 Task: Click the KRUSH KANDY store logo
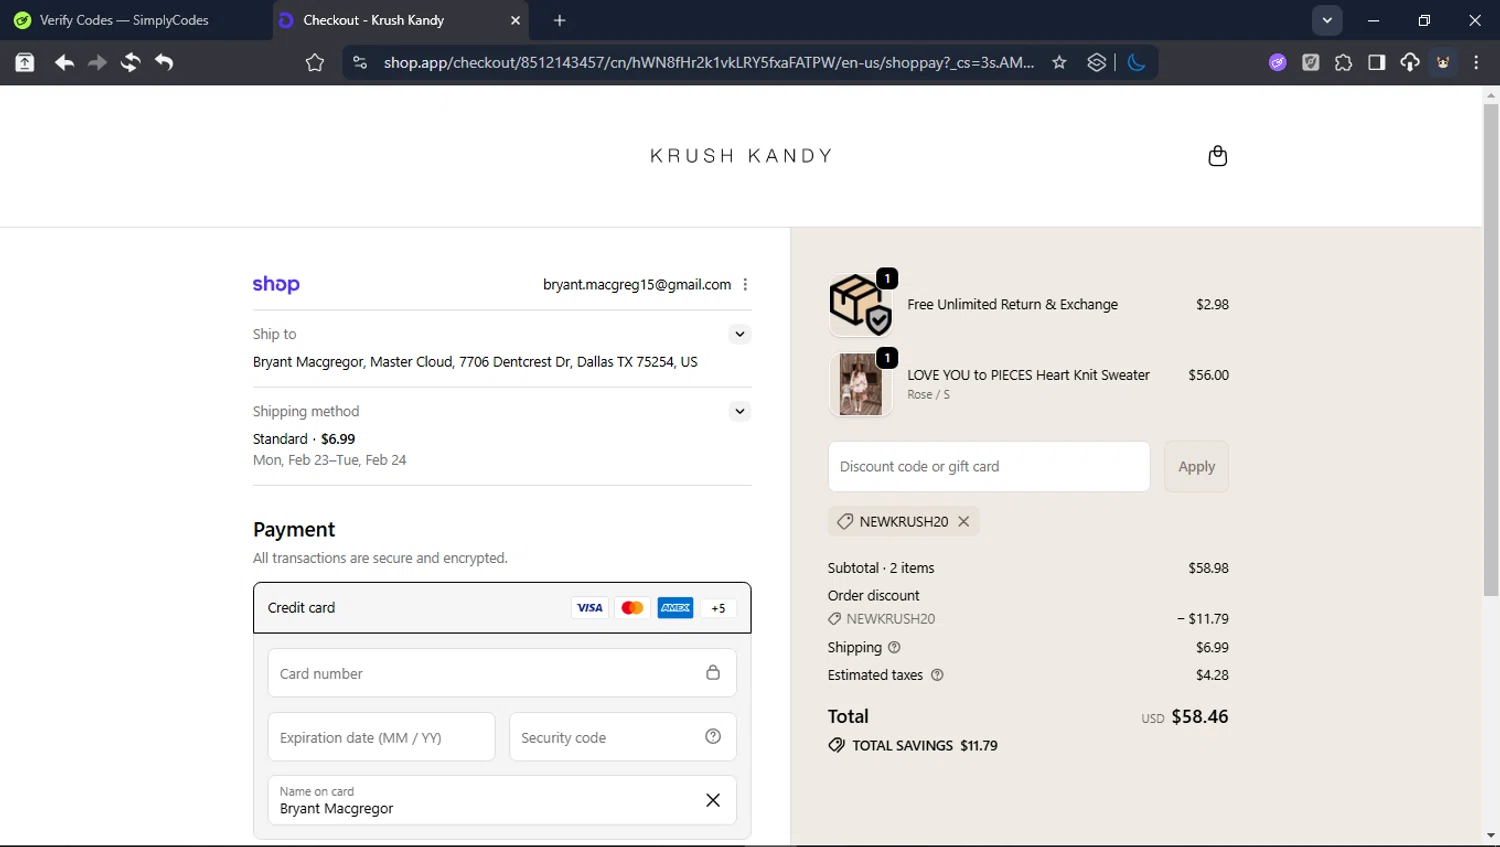click(741, 156)
